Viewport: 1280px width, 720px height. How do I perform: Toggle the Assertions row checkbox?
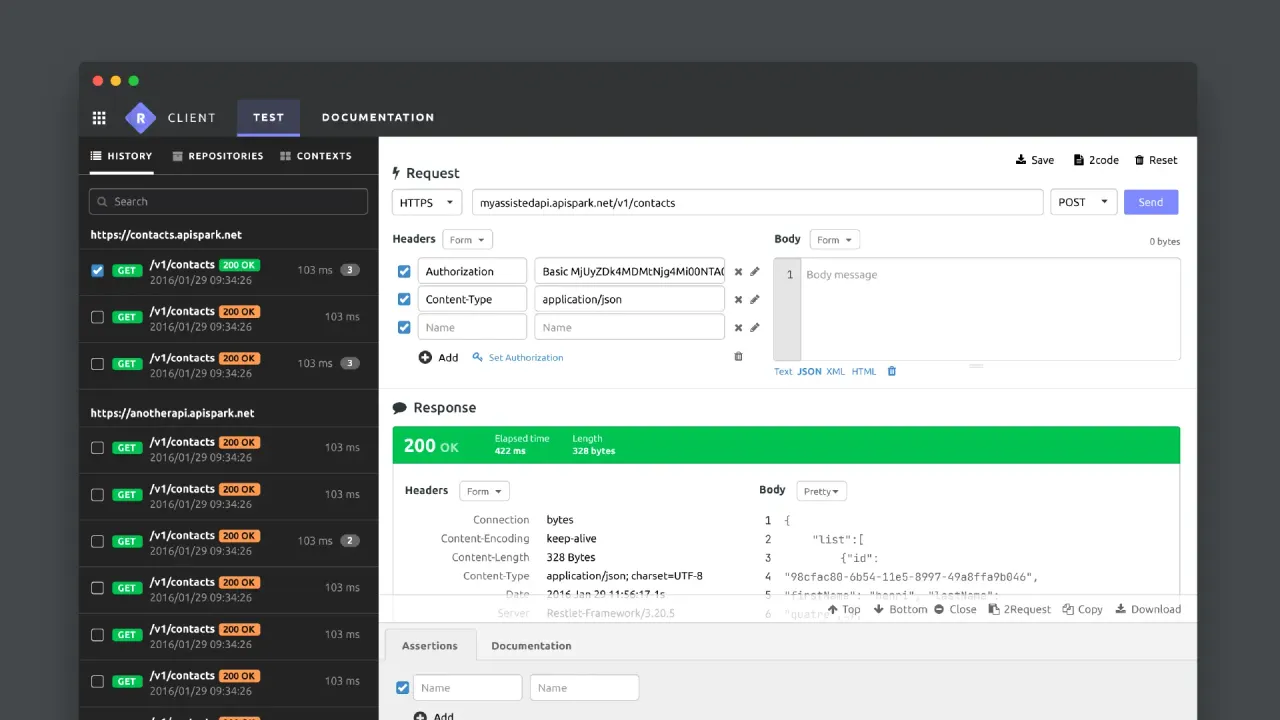(x=403, y=688)
